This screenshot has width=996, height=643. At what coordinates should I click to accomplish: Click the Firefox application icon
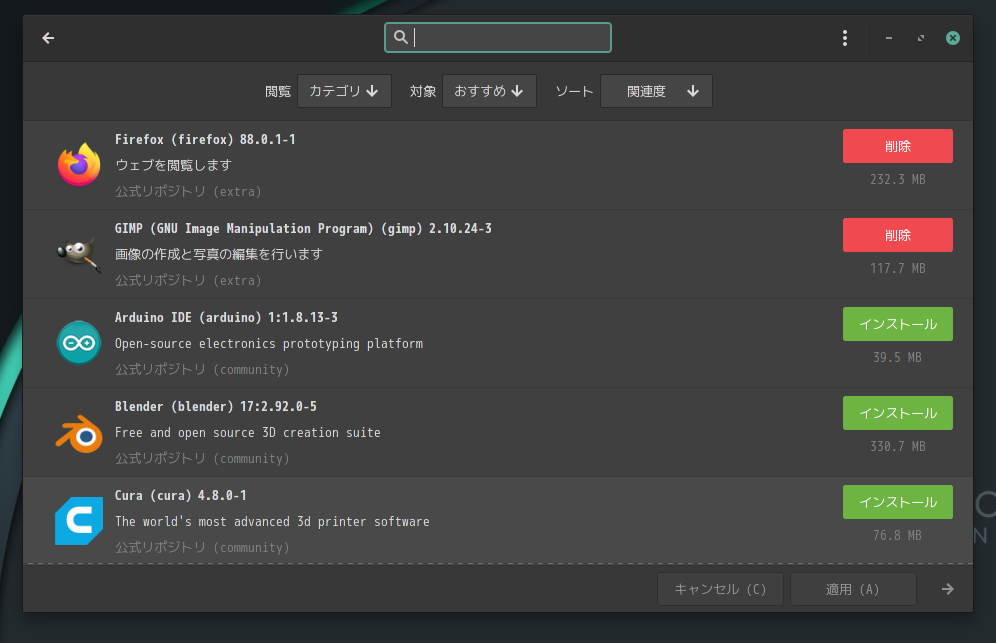(x=79, y=165)
